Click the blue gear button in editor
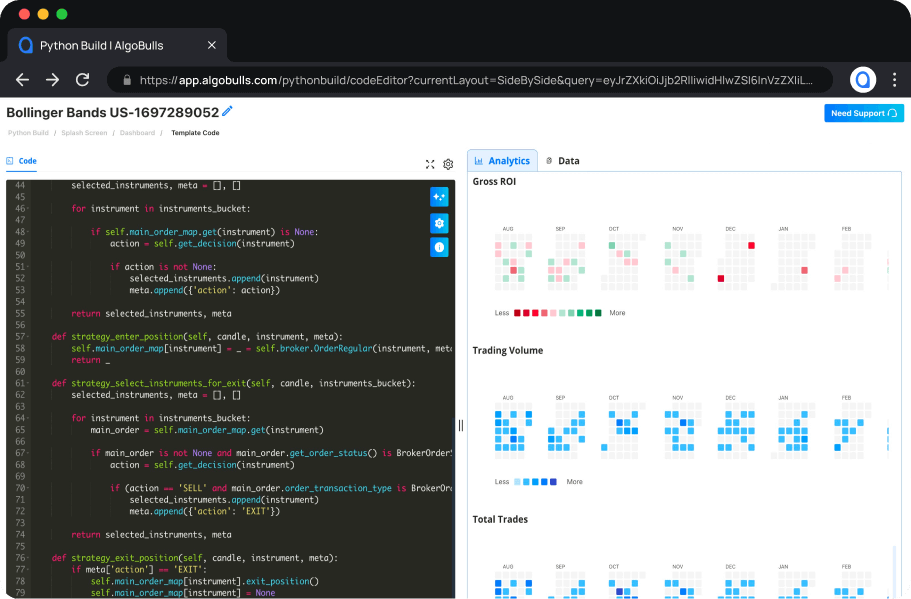Viewport: 911px width, 599px height. click(x=439, y=223)
